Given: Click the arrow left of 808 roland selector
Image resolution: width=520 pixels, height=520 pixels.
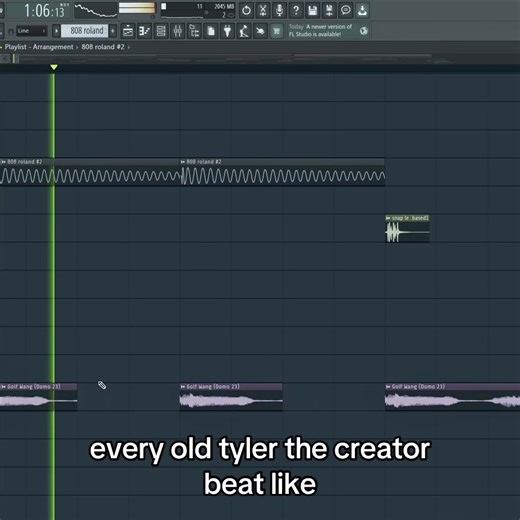Looking at the screenshot, I should (56, 31).
